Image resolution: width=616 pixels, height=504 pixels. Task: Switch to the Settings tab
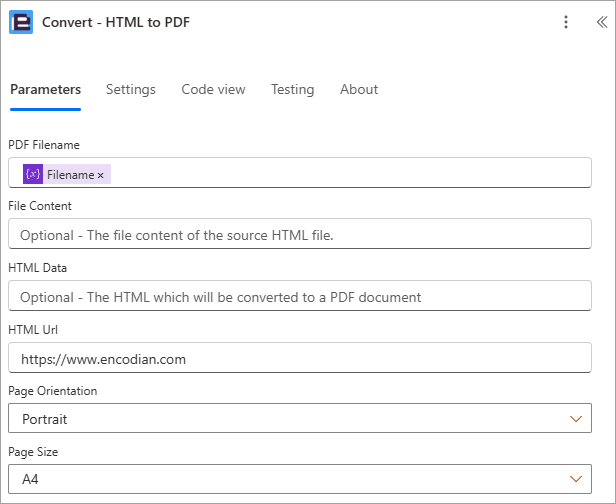point(131,90)
